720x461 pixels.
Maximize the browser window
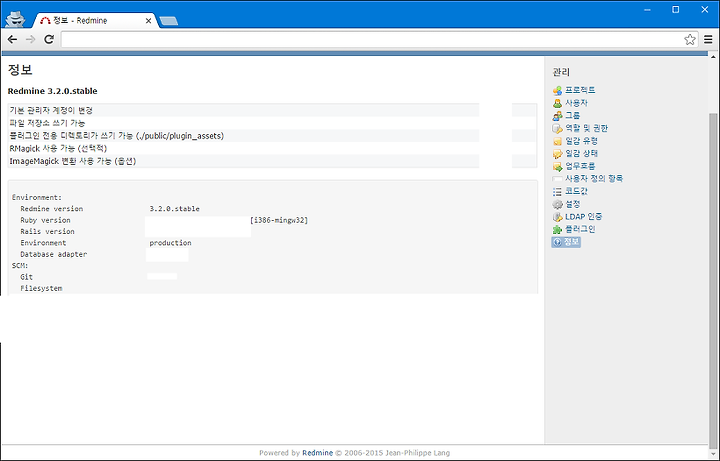pyautogui.click(x=675, y=10)
